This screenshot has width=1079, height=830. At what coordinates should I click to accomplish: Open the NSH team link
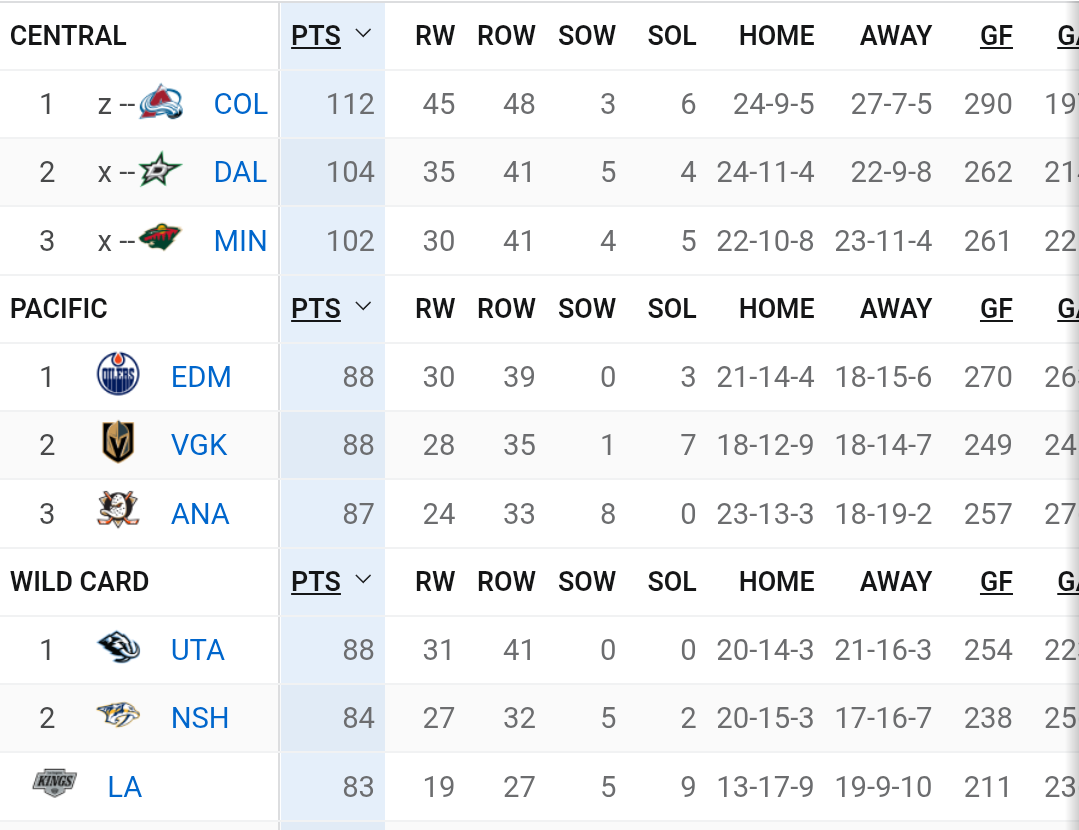coord(200,718)
